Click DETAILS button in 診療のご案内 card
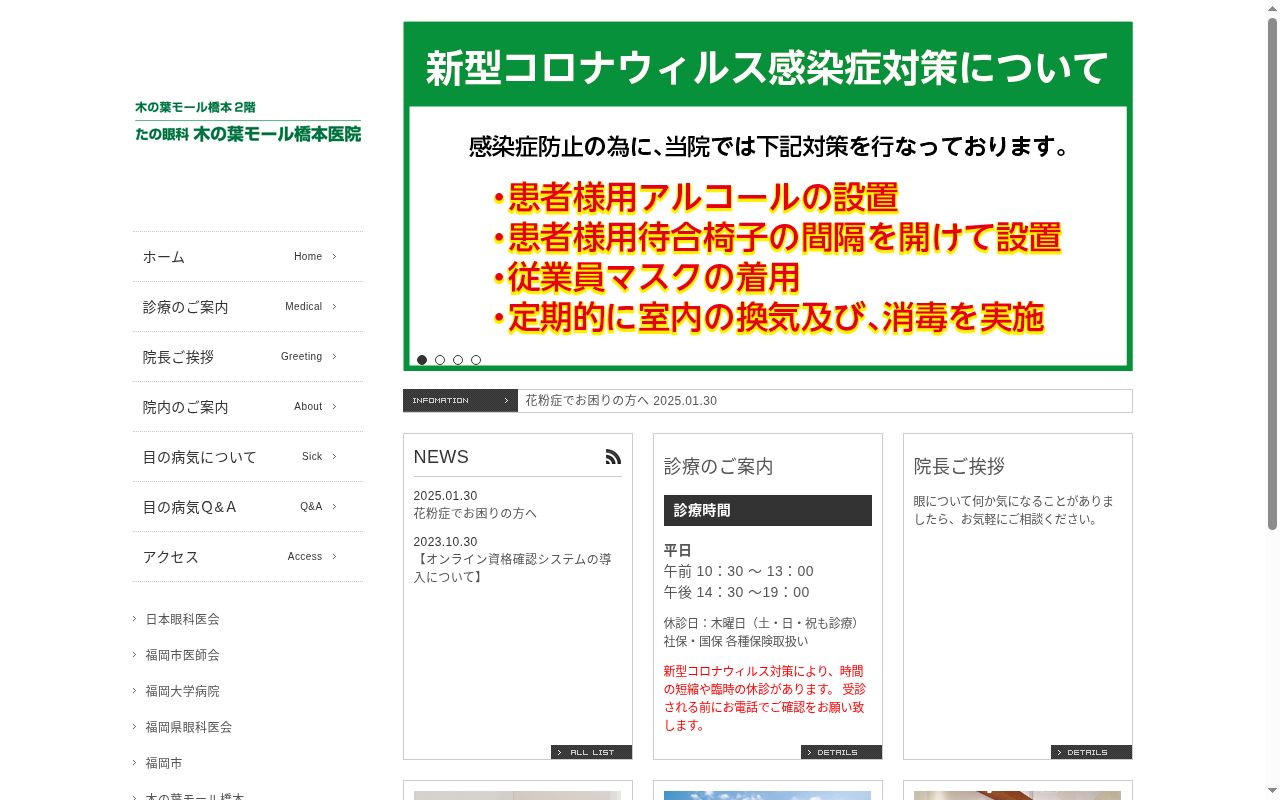Screen dimensions: 1280x800 tap(841, 752)
